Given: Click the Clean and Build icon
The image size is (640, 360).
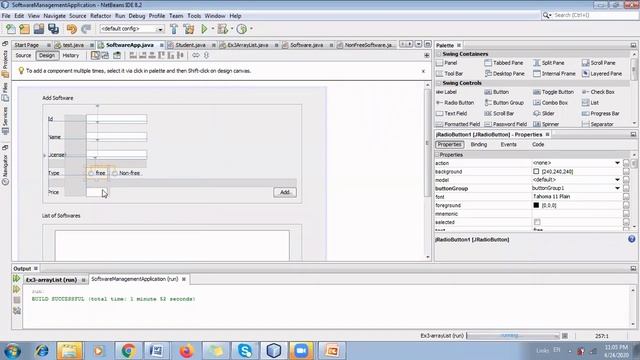Looking at the screenshot, I should (x=189, y=29).
